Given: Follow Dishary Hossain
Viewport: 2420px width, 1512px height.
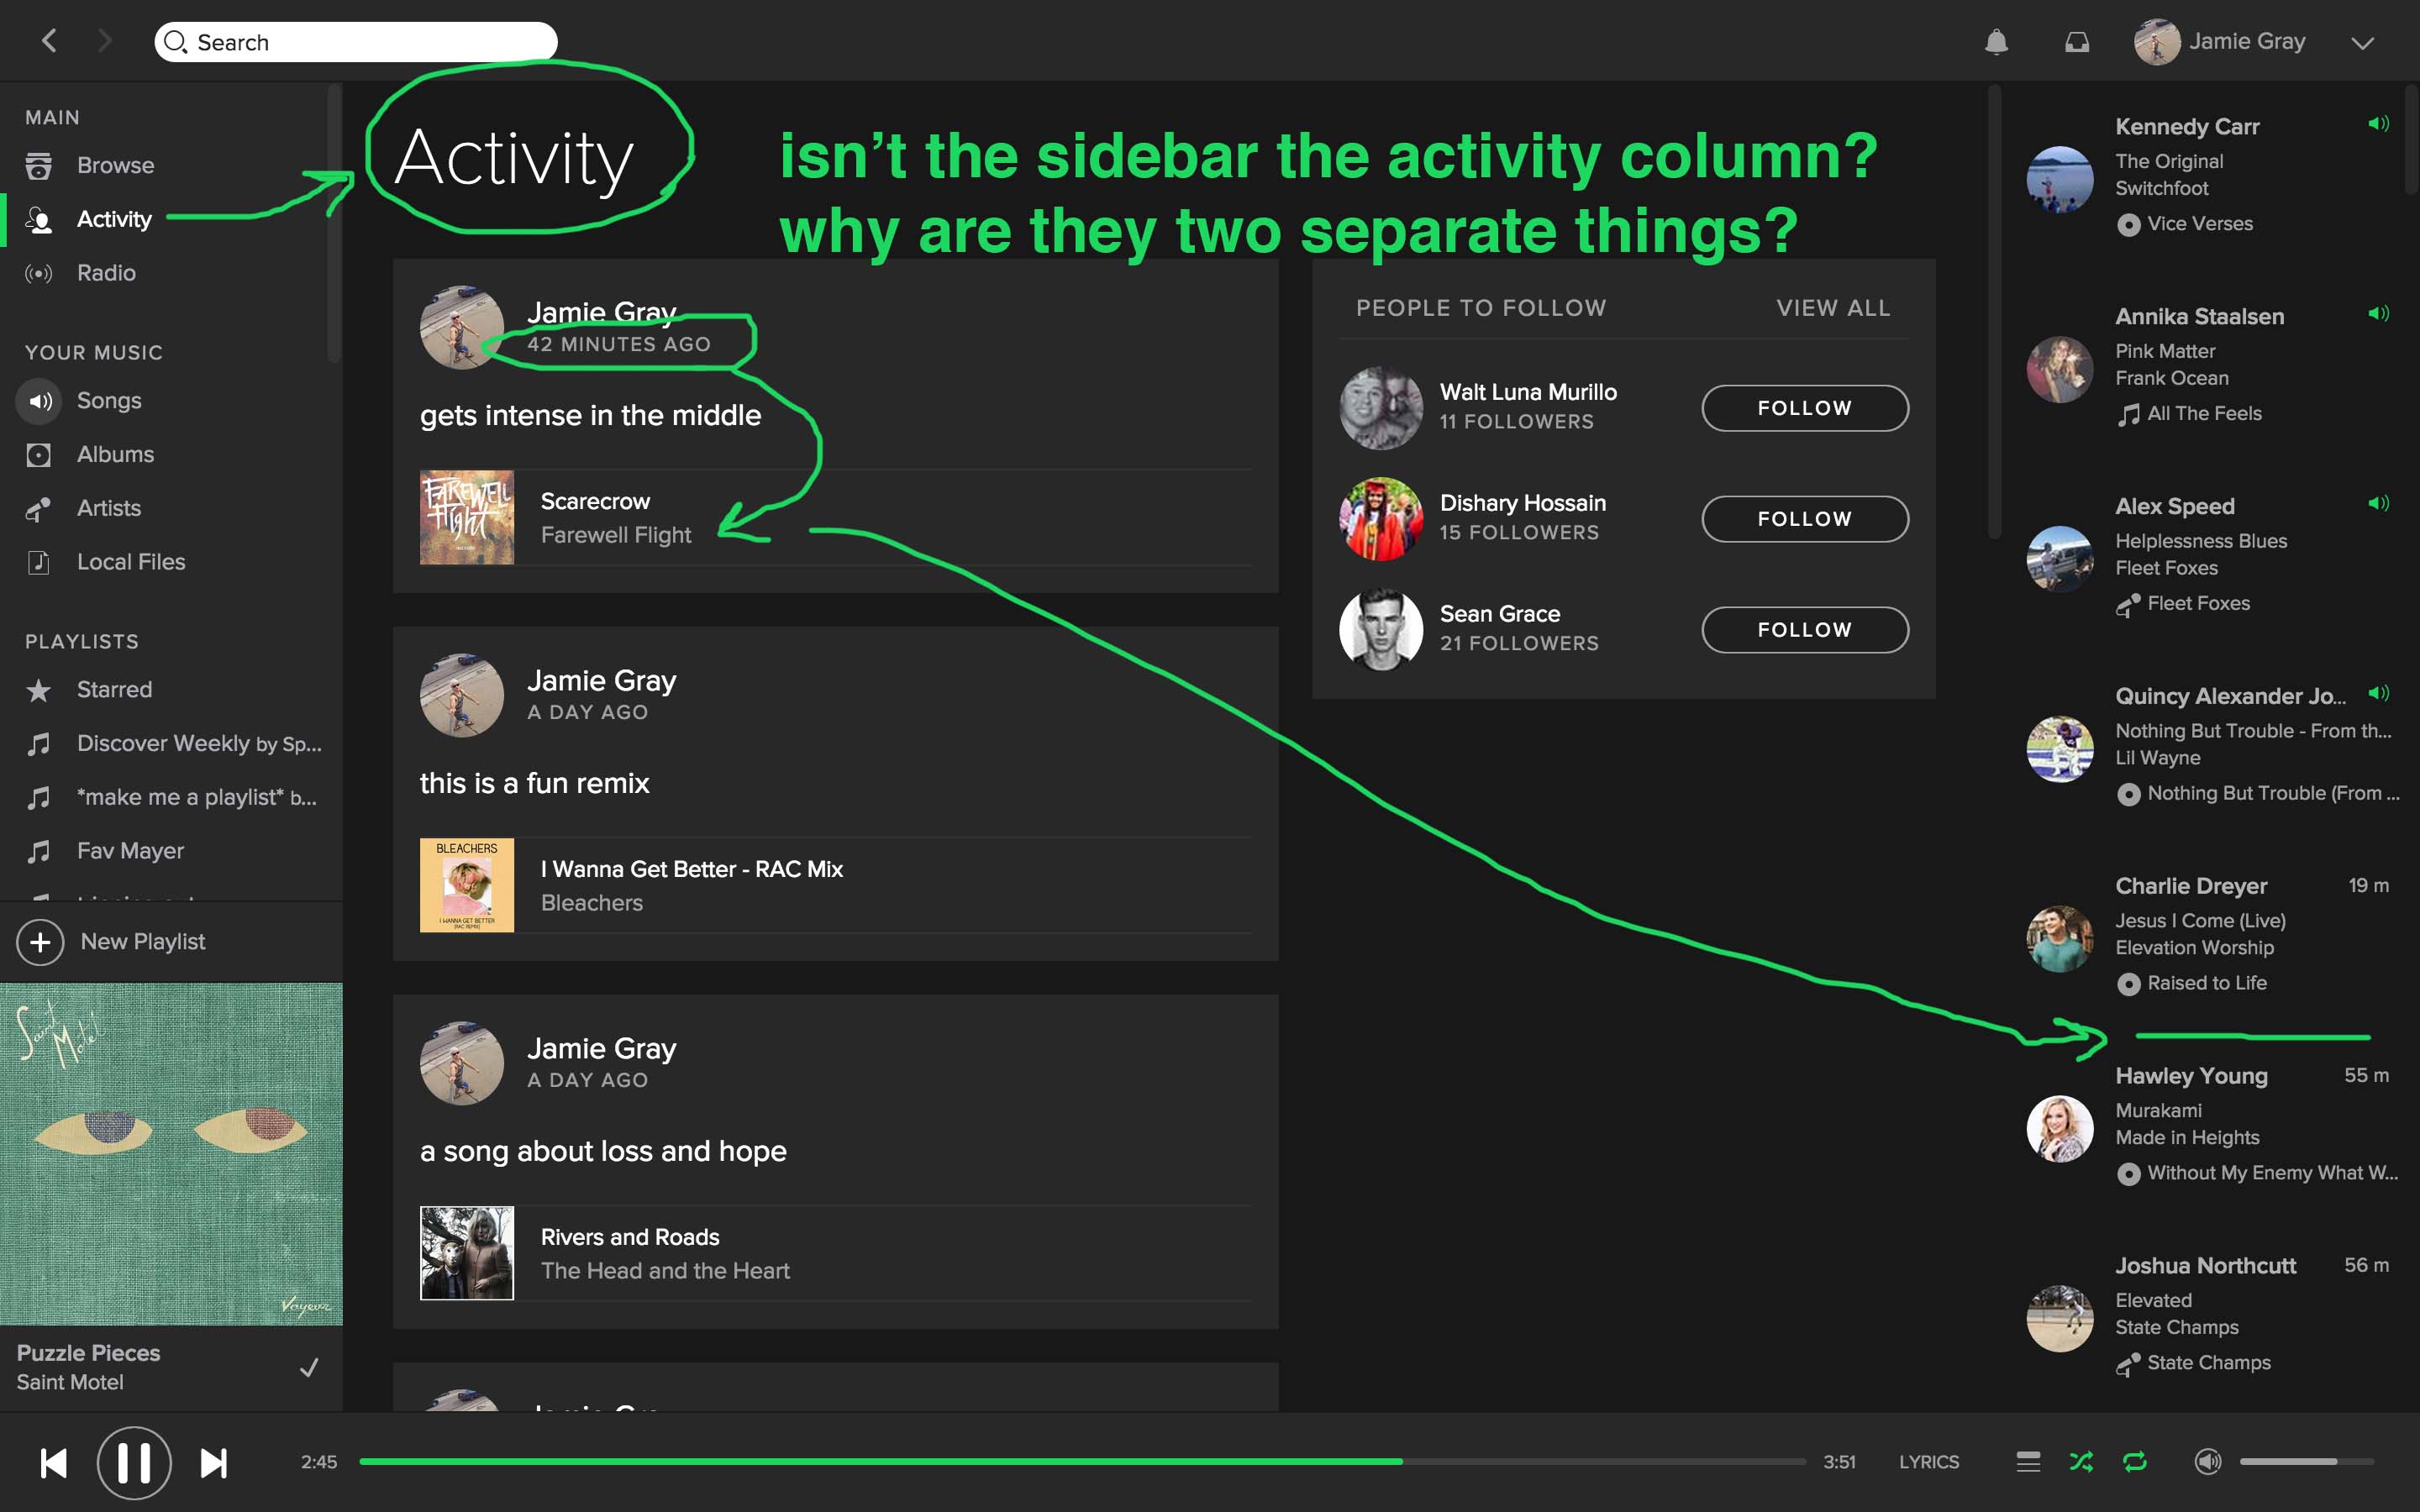Looking at the screenshot, I should click(1805, 519).
